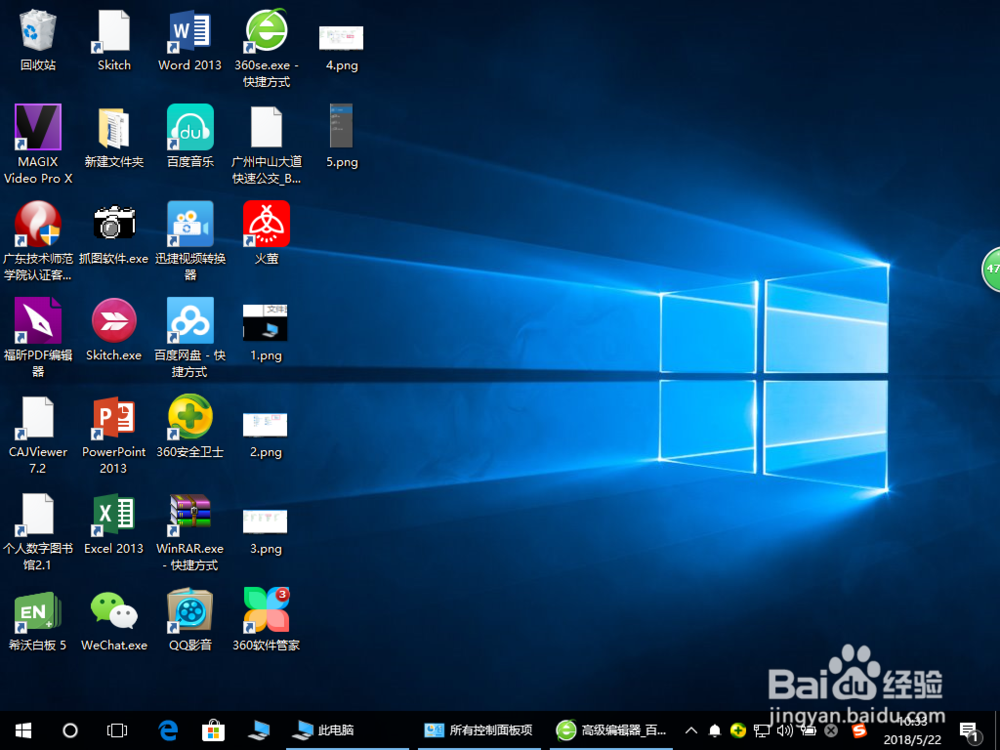Select the 新建文件夹 folder
The width and height of the screenshot is (1000, 750).
(114, 136)
